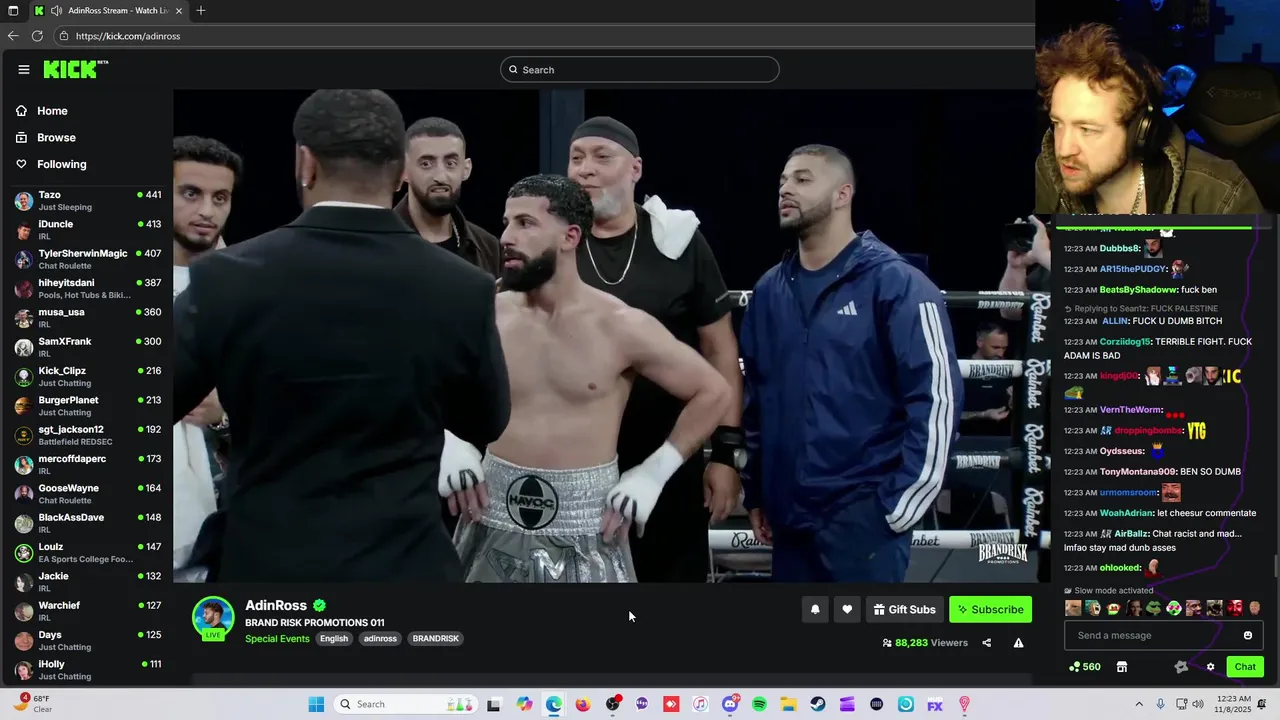Open Firefox from the taskbar
Image resolution: width=1280 pixels, height=720 pixels.
click(583, 704)
